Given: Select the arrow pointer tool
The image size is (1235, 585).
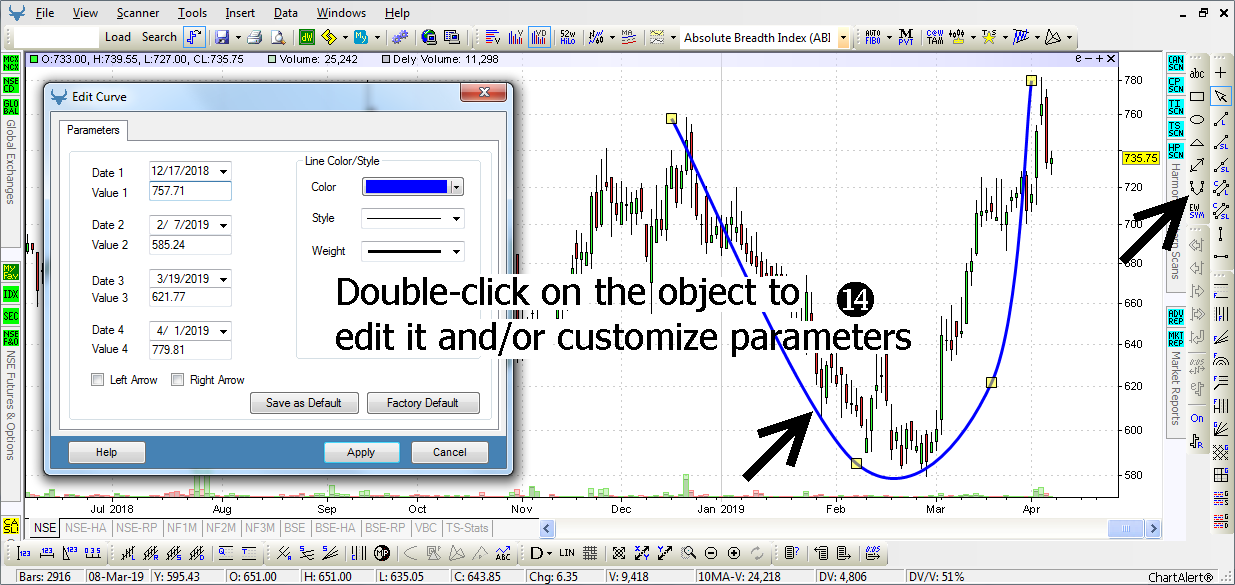Looking at the screenshot, I should [1220, 96].
